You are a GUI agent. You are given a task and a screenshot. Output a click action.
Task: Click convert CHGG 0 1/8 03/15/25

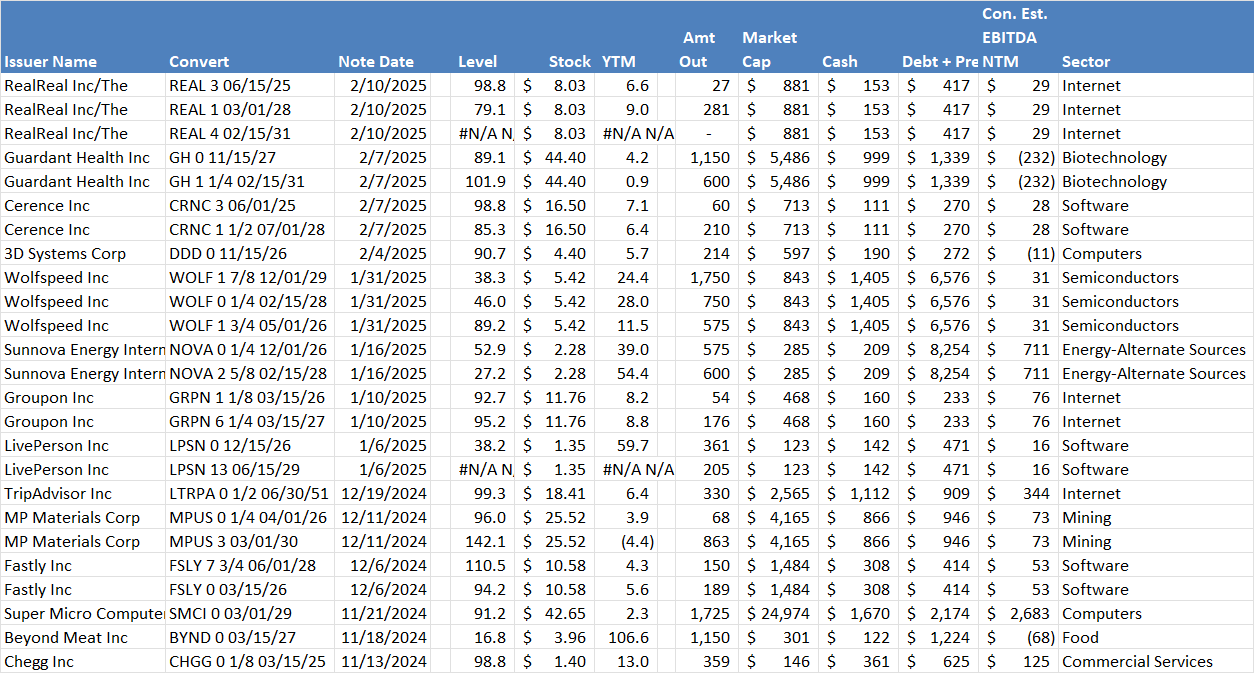point(246,662)
